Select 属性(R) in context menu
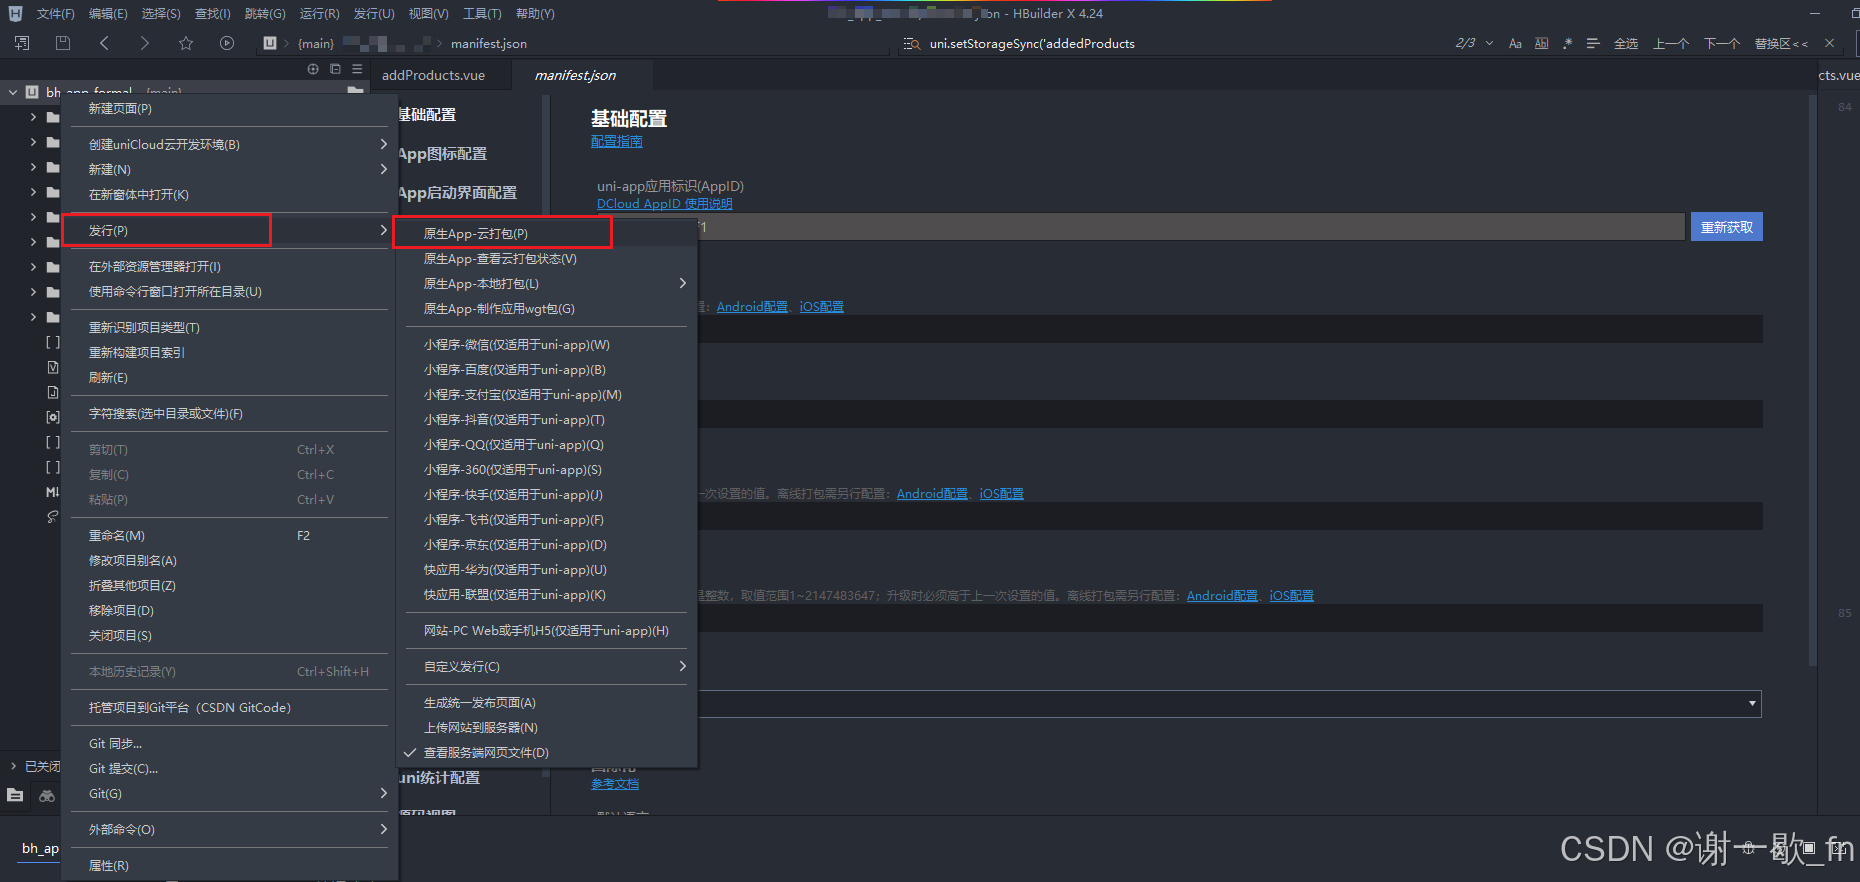The width and height of the screenshot is (1860, 882). pos(229,866)
